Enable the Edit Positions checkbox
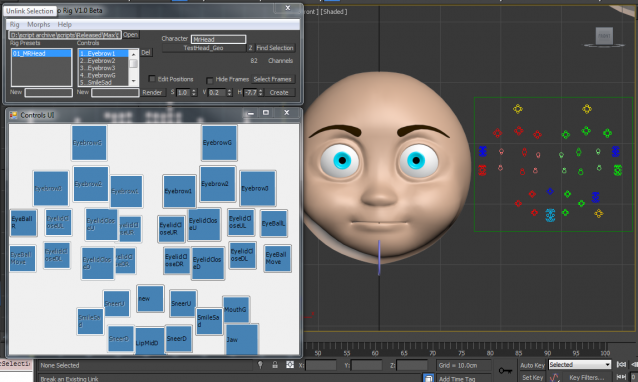The image size is (638, 382). point(152,79)
